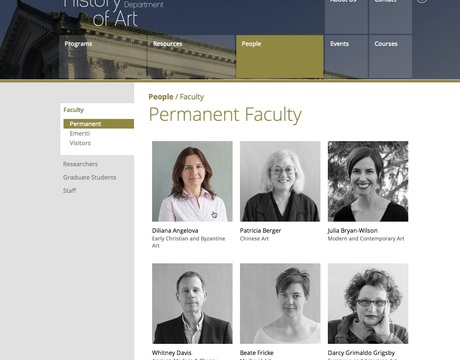Open Beate Fricke's portrait photo
This screenshot has height=360, width=460.
coord(280,304)
